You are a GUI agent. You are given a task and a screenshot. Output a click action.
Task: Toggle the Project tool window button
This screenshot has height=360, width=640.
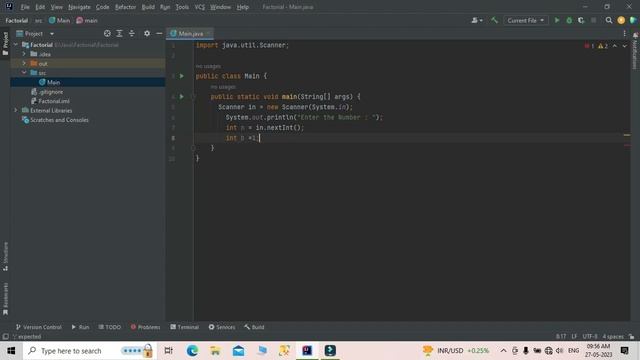5,44
